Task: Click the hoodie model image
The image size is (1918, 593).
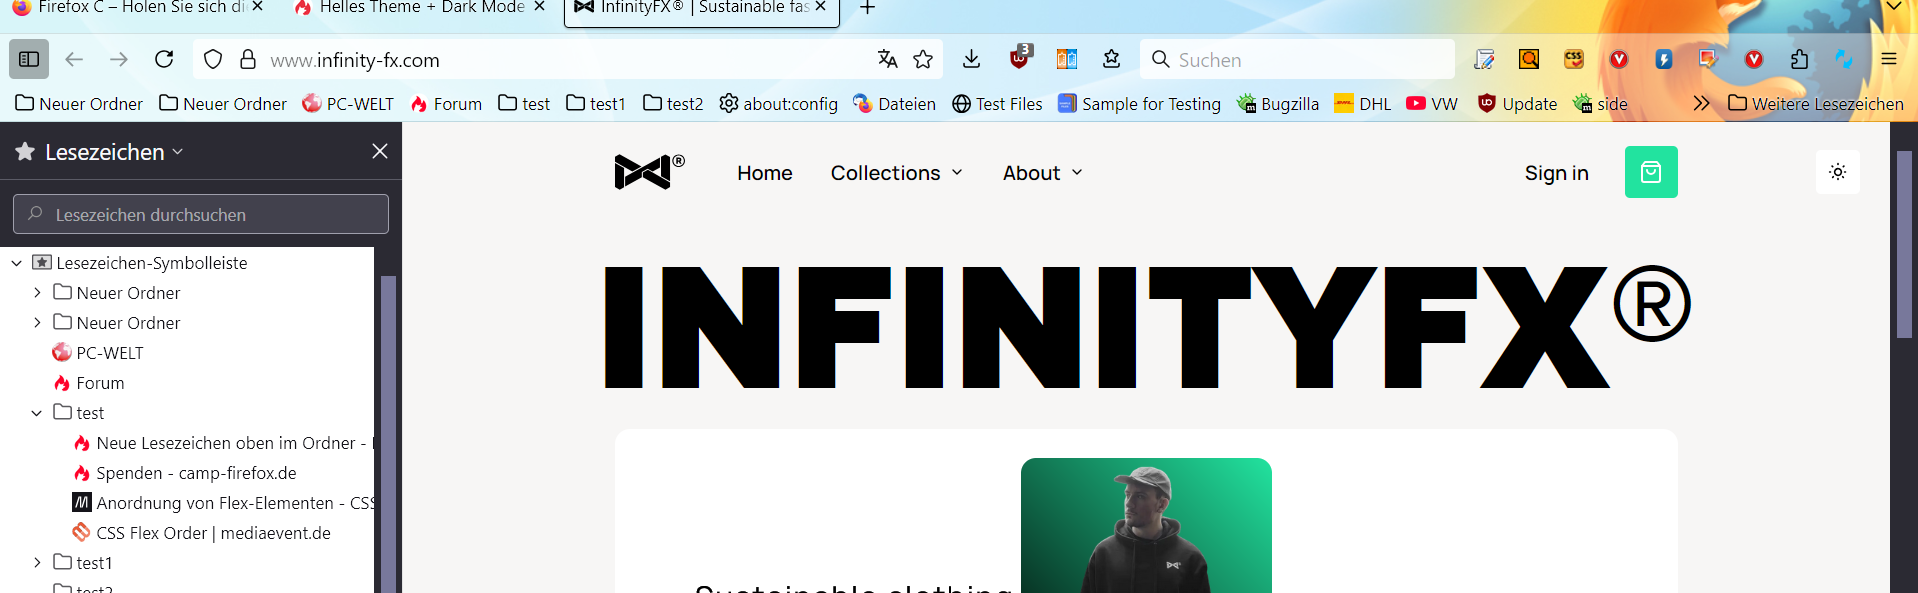Action: click(1146, 526)
